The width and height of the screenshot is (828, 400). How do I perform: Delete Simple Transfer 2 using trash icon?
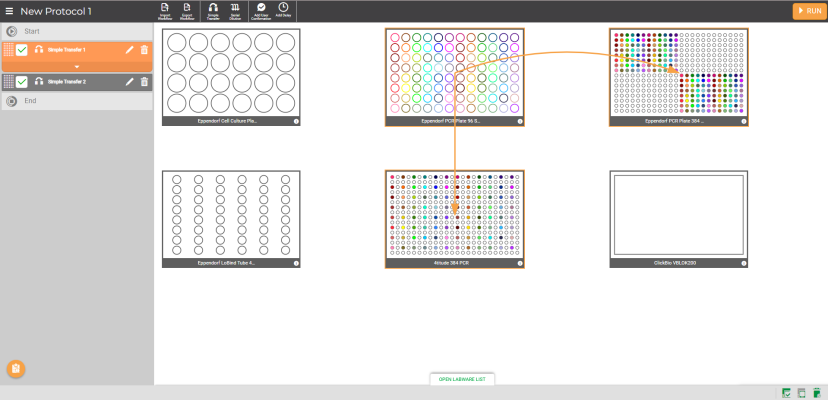click(x=144, y=82)
